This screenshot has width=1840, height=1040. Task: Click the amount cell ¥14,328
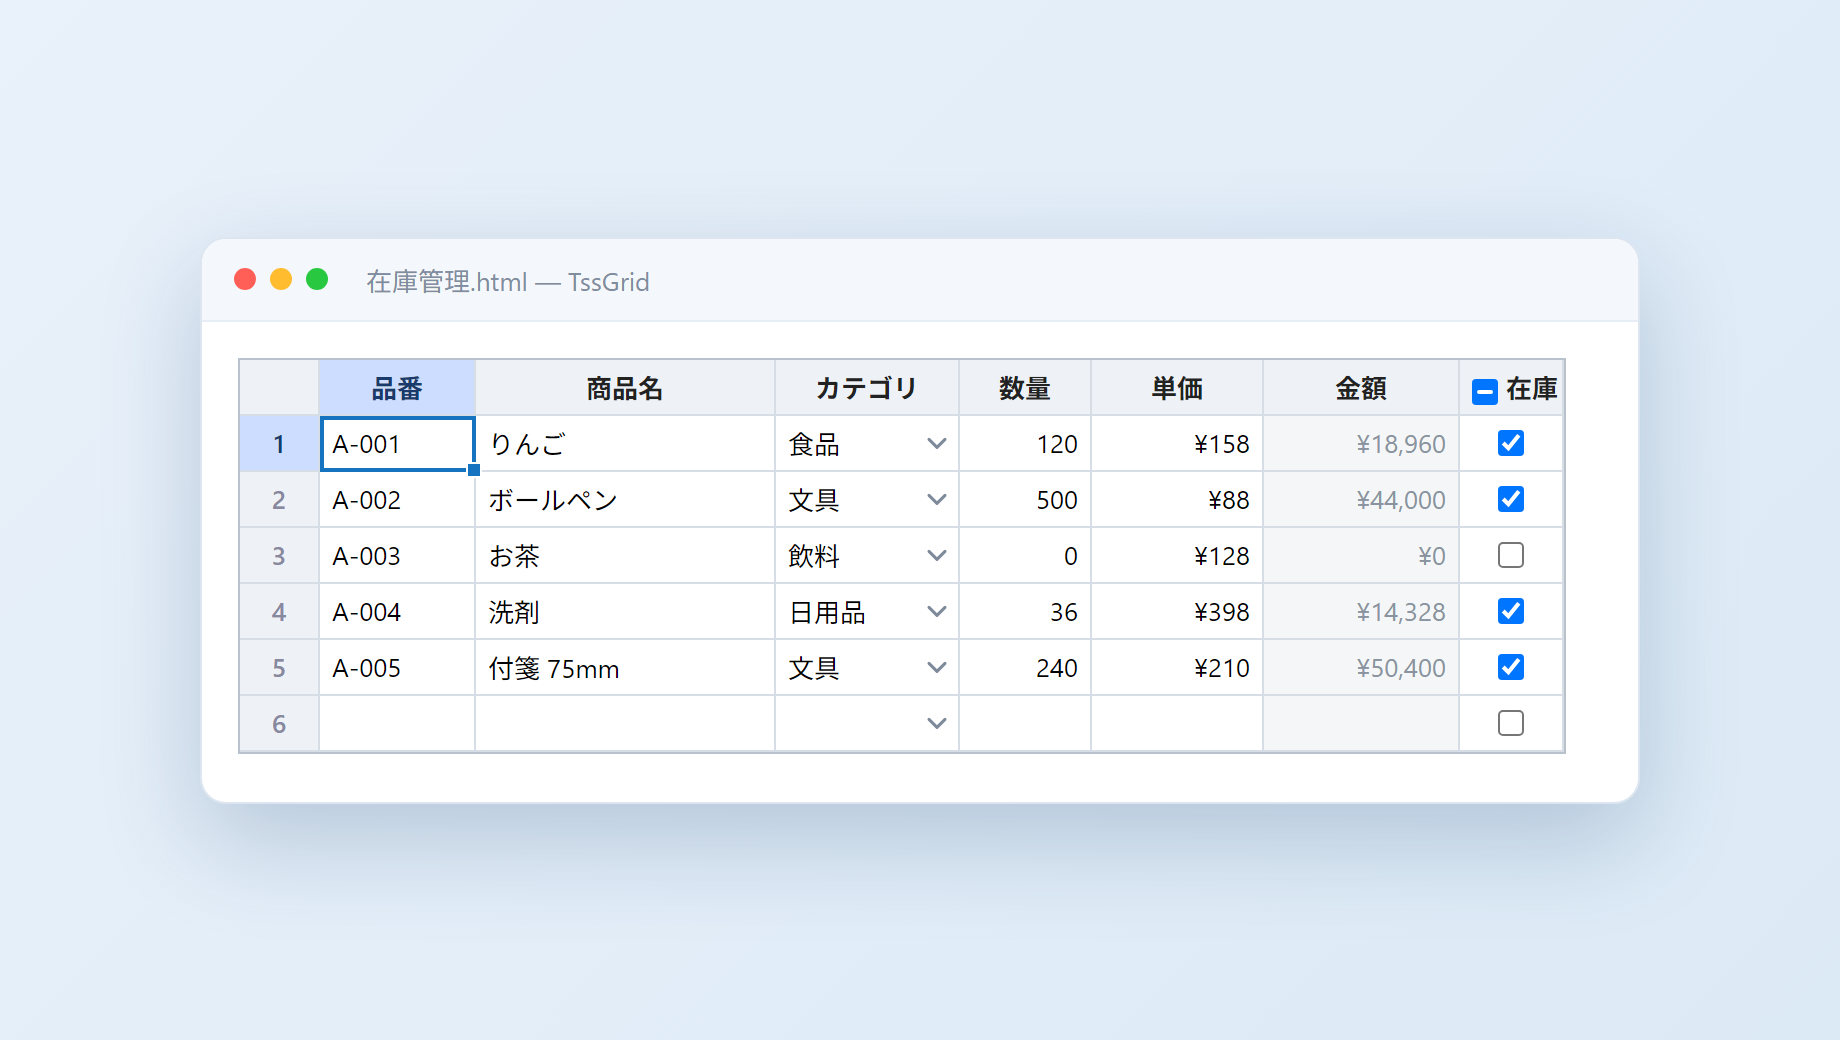[1361, 612]
